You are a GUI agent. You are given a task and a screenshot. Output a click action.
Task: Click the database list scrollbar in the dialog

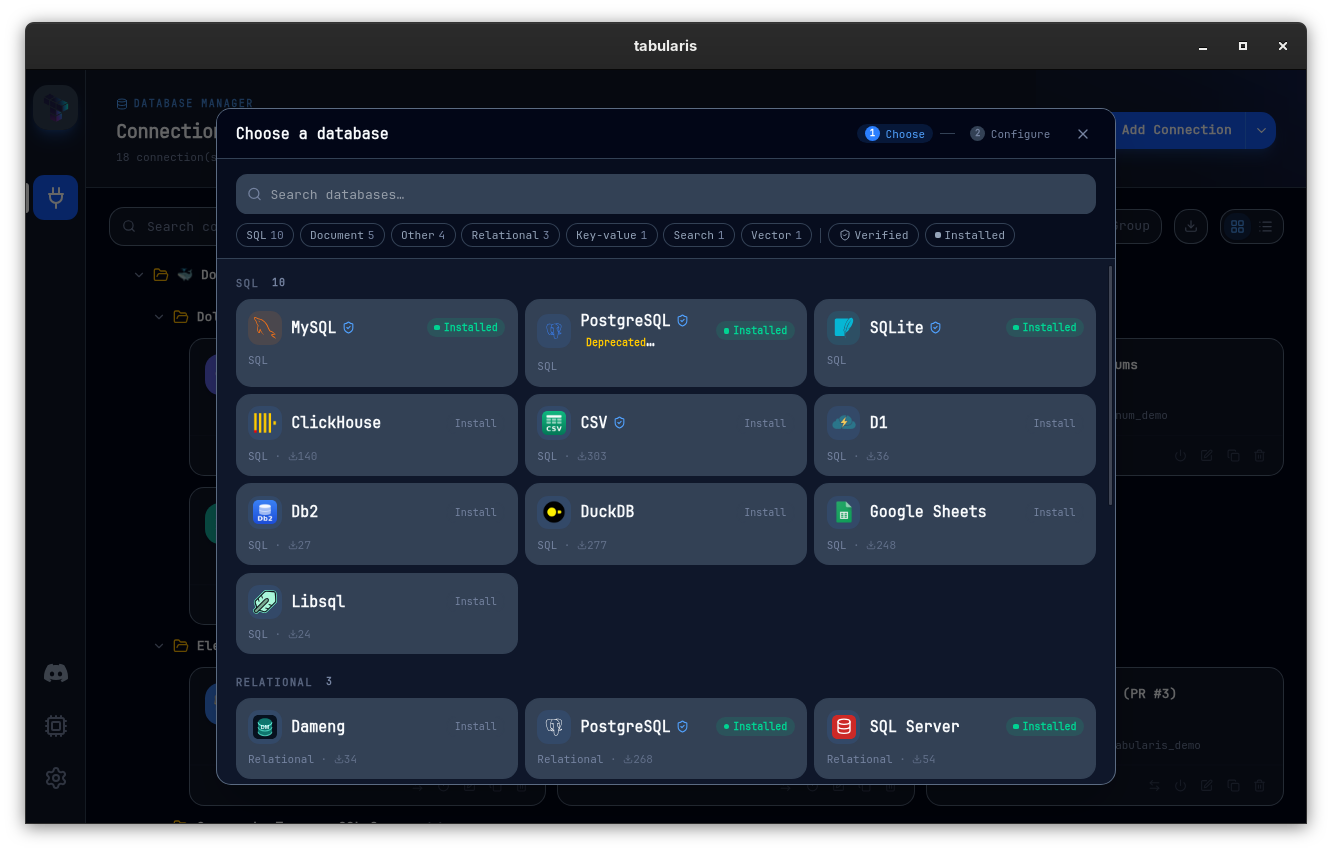pyautogui.click(x=1110, y=385)
